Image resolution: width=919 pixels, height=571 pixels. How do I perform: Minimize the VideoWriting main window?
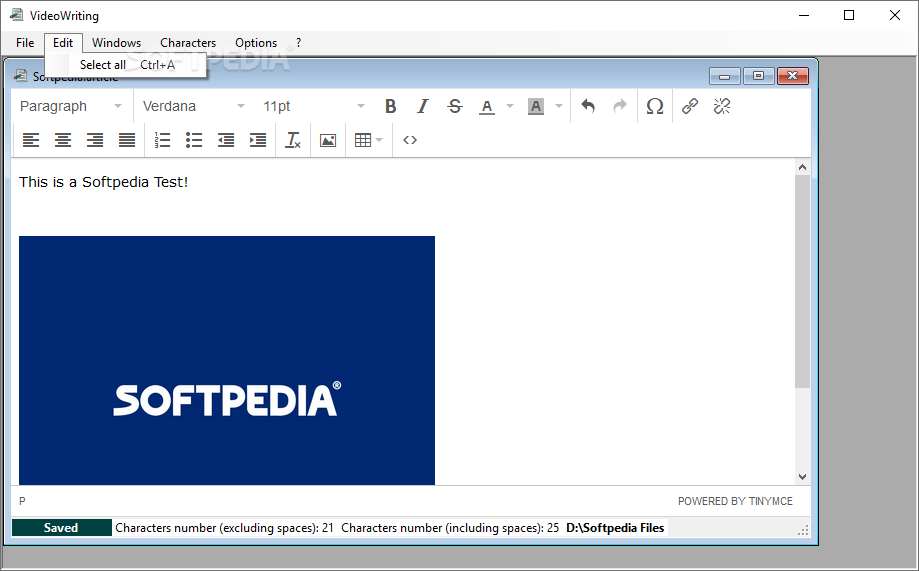804,15
